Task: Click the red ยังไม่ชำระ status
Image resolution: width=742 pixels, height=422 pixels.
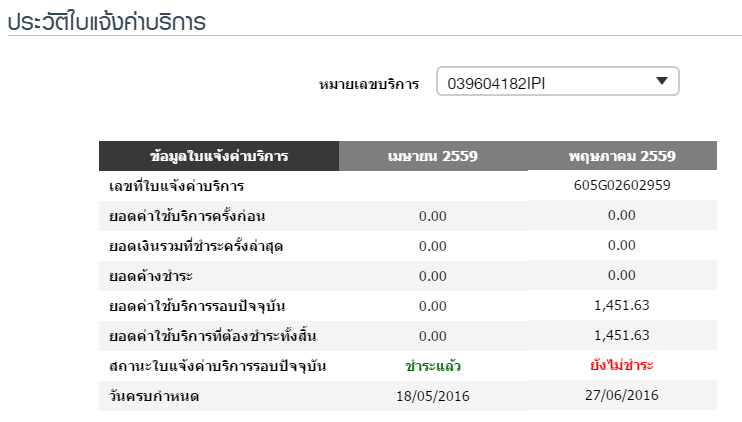Action: click(621, 365)
